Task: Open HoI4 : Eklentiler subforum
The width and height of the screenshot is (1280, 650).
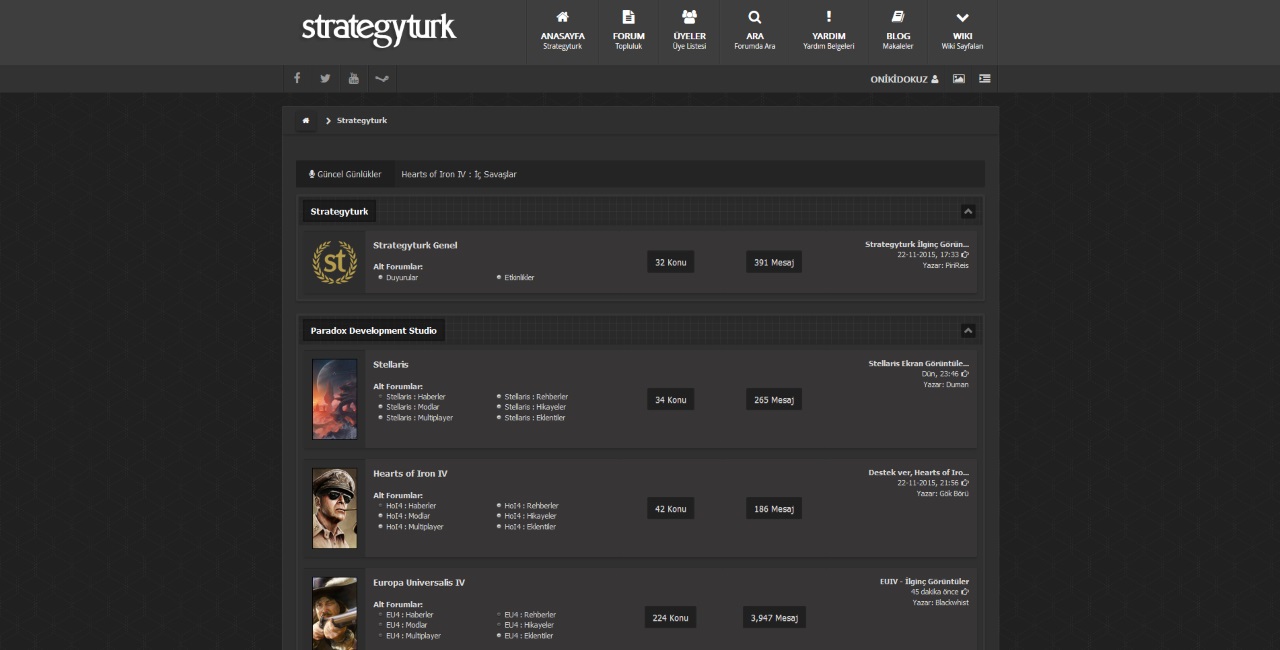Action: coord(530,527)
